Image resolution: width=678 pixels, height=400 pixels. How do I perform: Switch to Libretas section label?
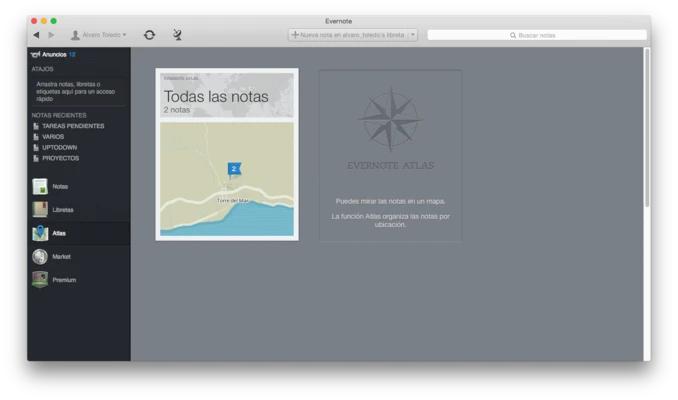pyautogui.click(x=63, y=210)
